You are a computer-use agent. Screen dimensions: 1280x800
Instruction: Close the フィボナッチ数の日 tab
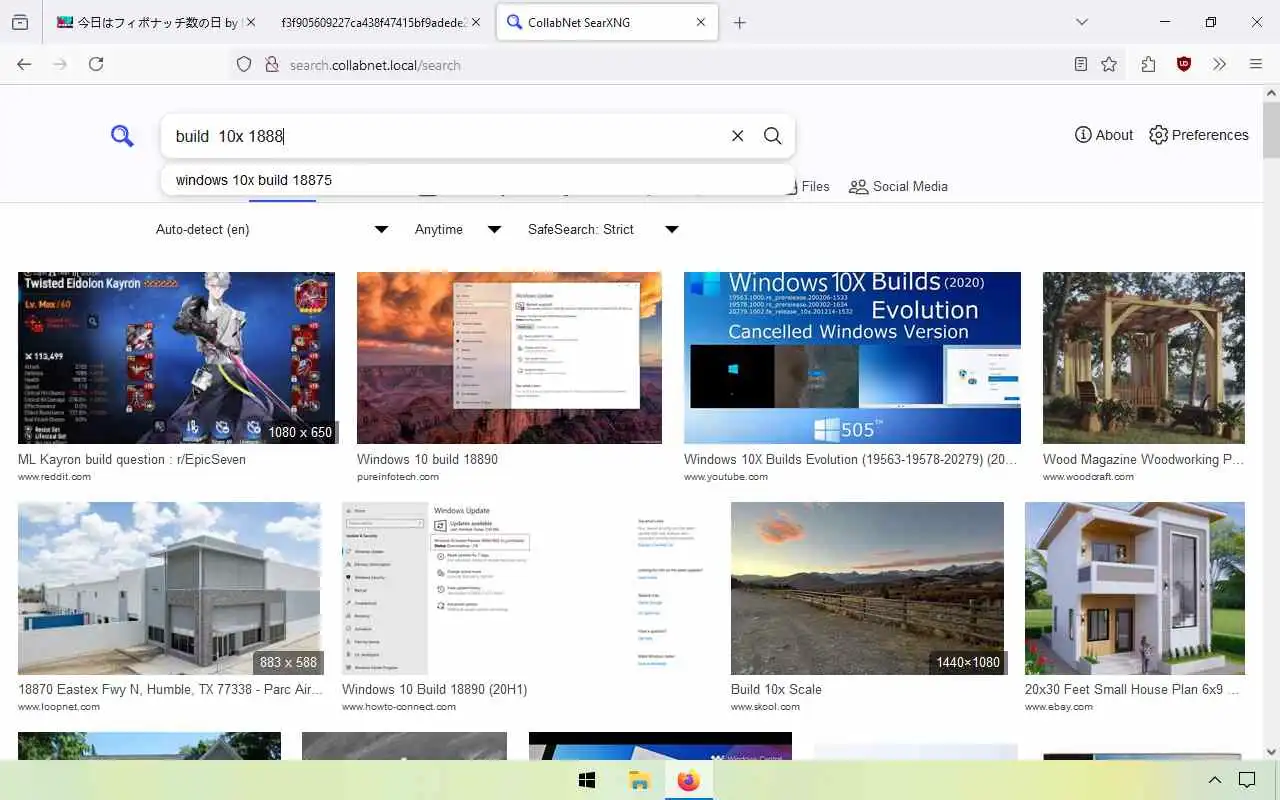(250, 22)
